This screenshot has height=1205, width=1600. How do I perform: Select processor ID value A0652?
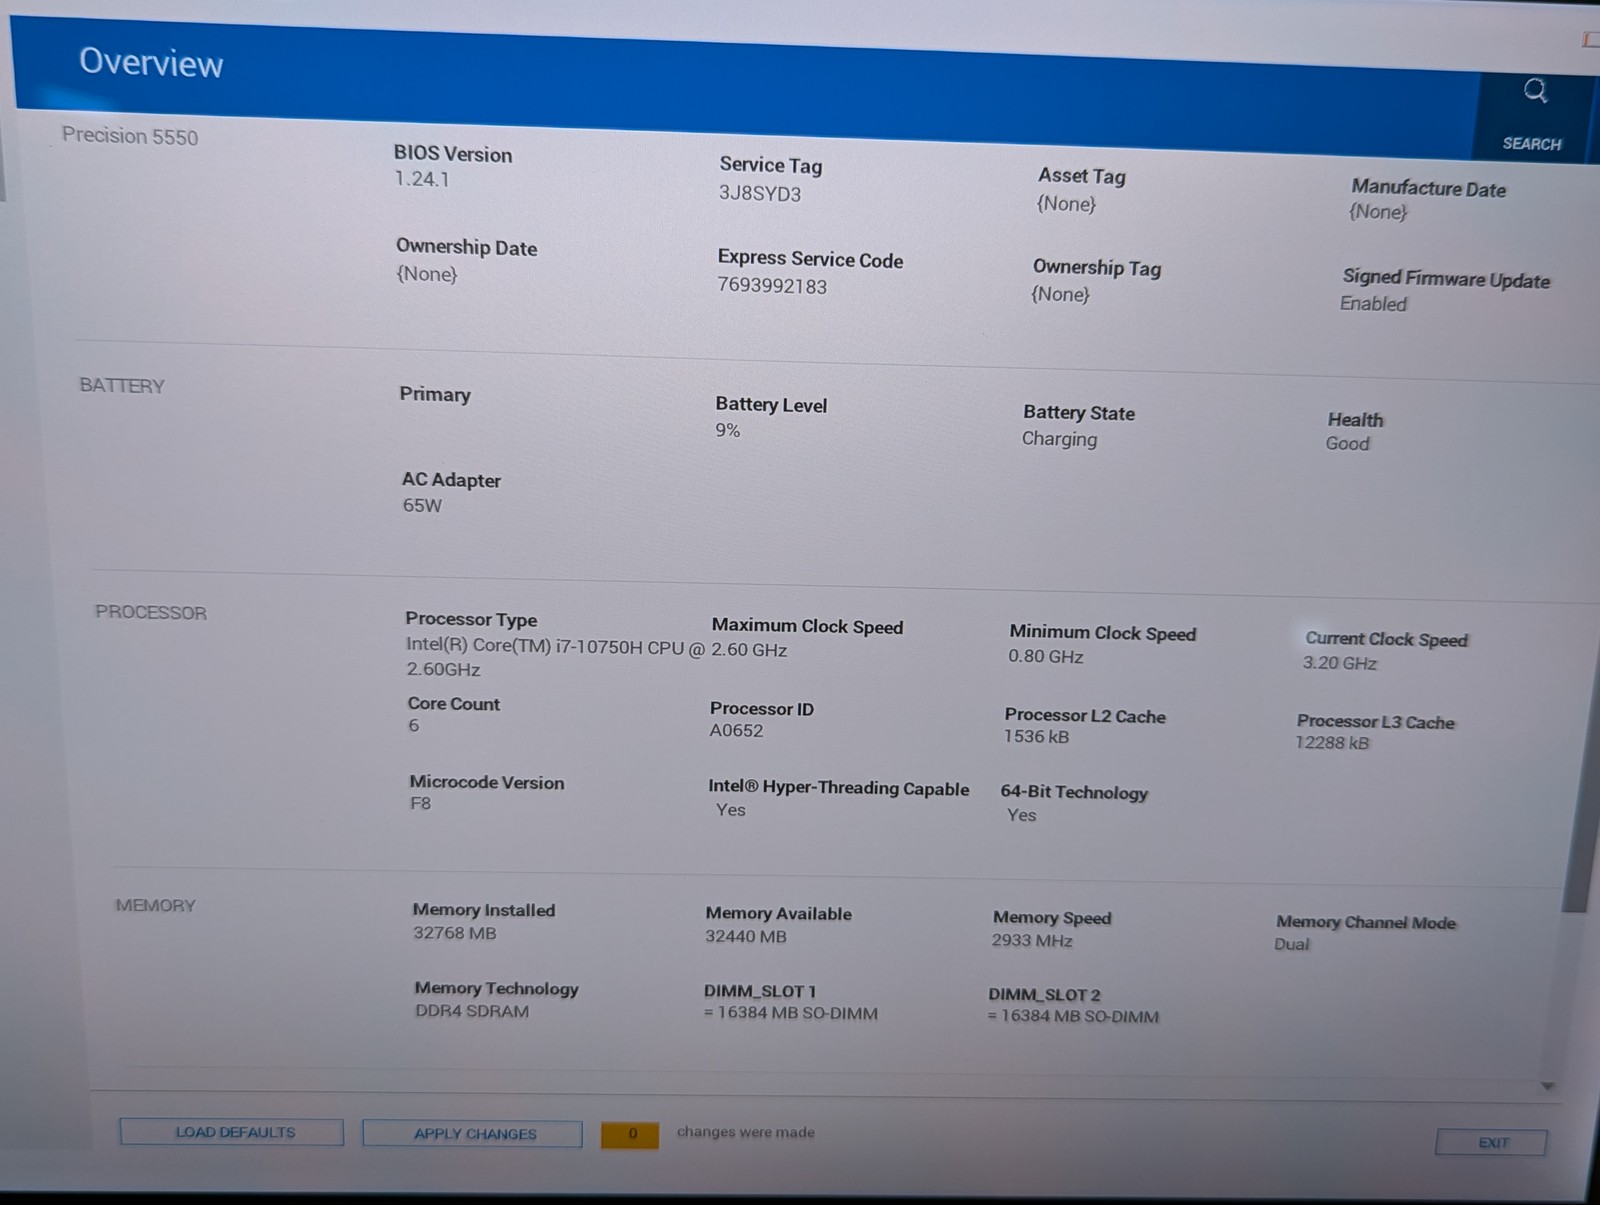click(x=736, y=730)
